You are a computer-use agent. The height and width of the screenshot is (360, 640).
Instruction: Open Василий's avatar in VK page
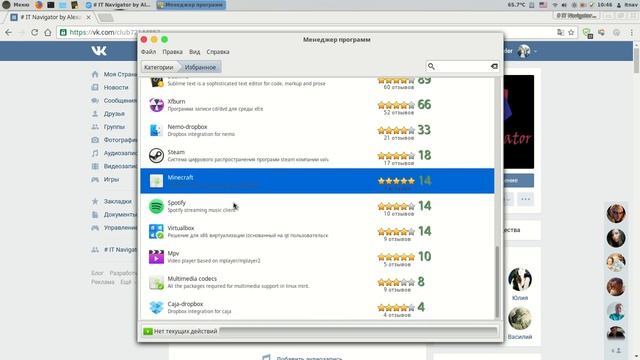(x=520, y=318)
